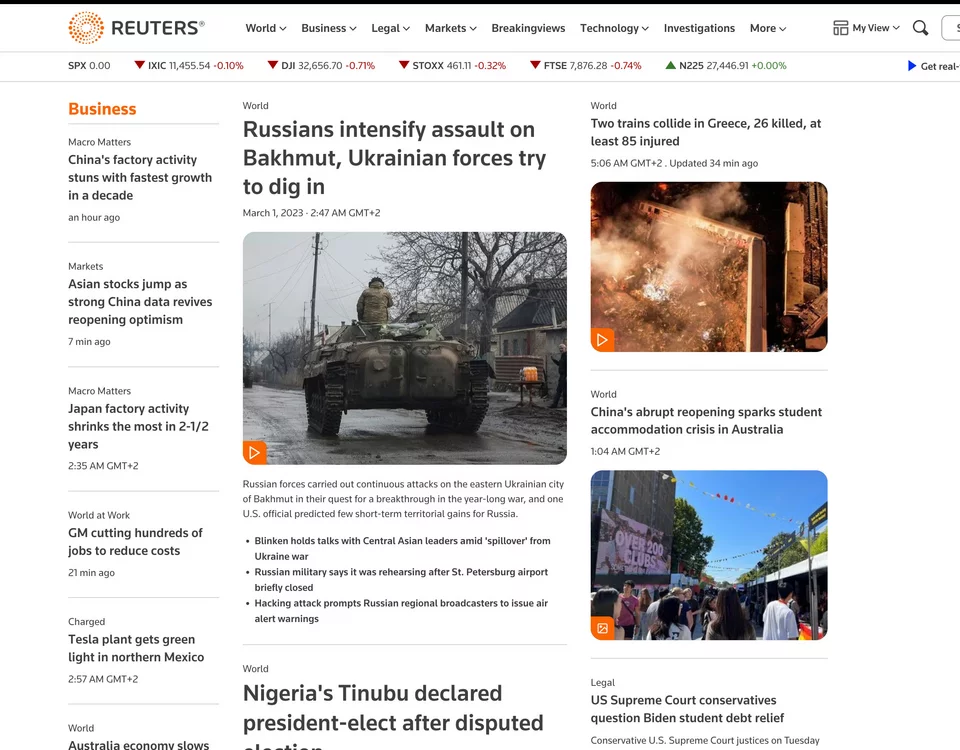Expand the Business menu
The width and height of the screenshot is (960, 750).
tap(329, 28)
